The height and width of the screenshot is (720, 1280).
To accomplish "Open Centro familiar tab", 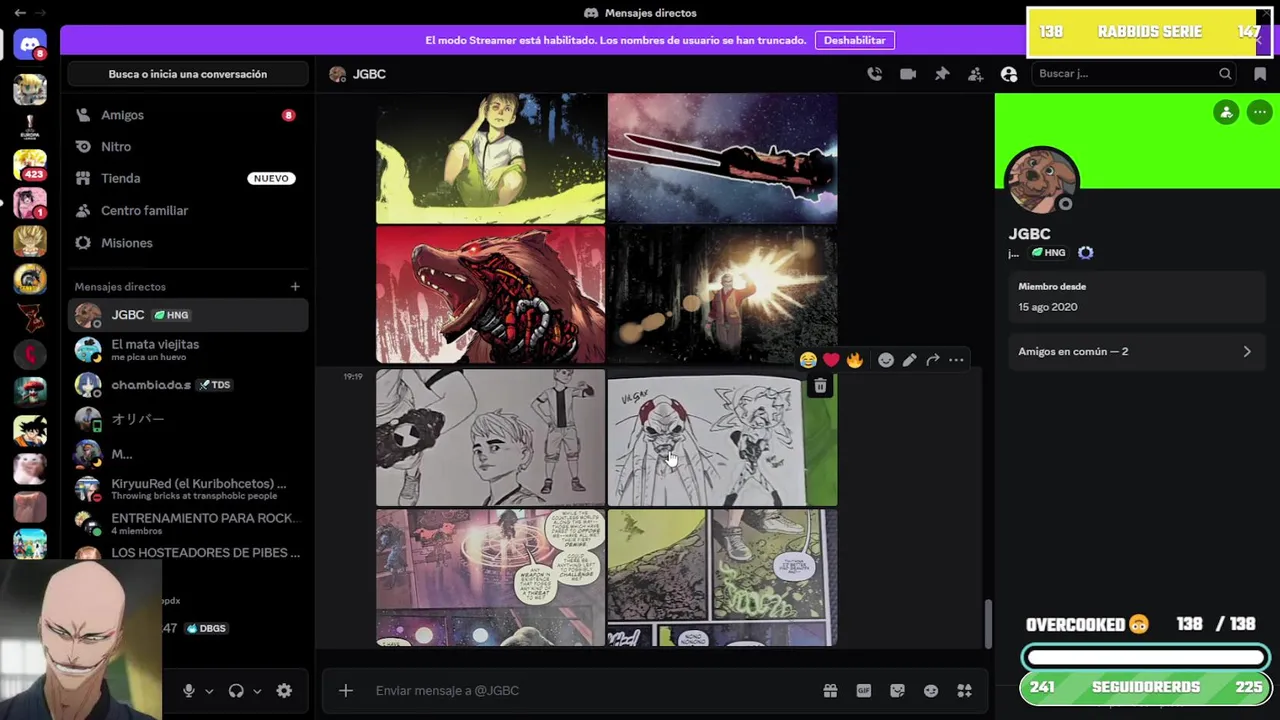I will click(188, 211).
